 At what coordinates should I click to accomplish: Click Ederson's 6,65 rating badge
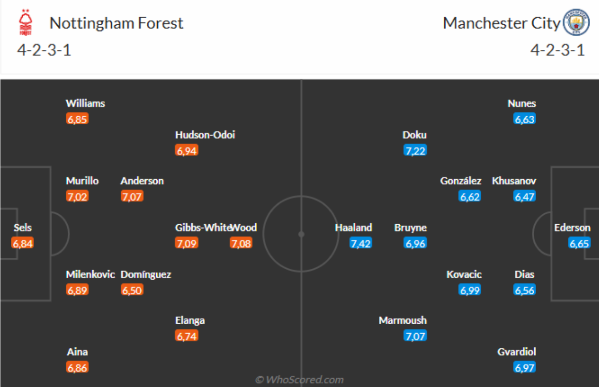(579, 243)
